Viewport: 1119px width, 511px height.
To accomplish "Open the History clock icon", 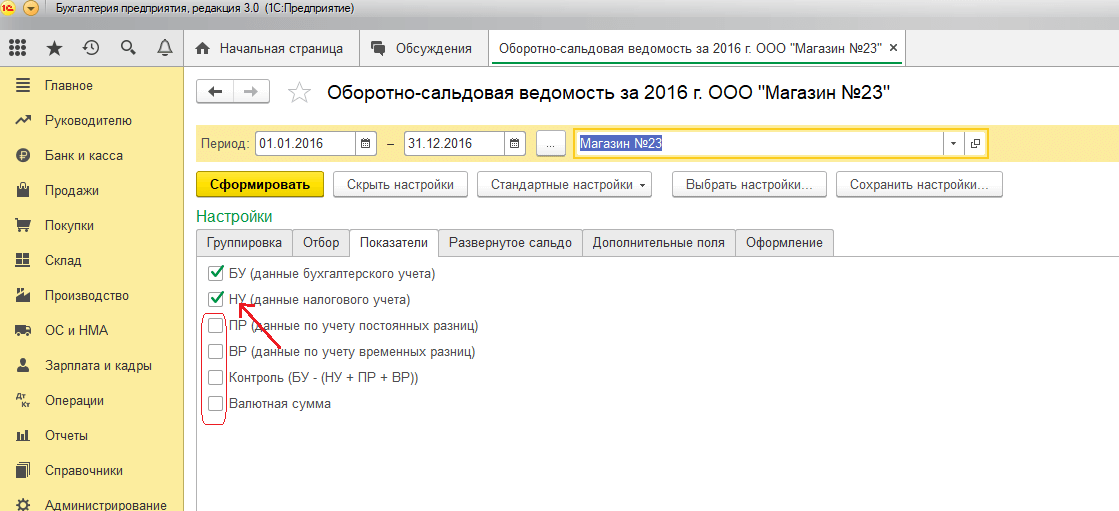I will coord(91,48).
